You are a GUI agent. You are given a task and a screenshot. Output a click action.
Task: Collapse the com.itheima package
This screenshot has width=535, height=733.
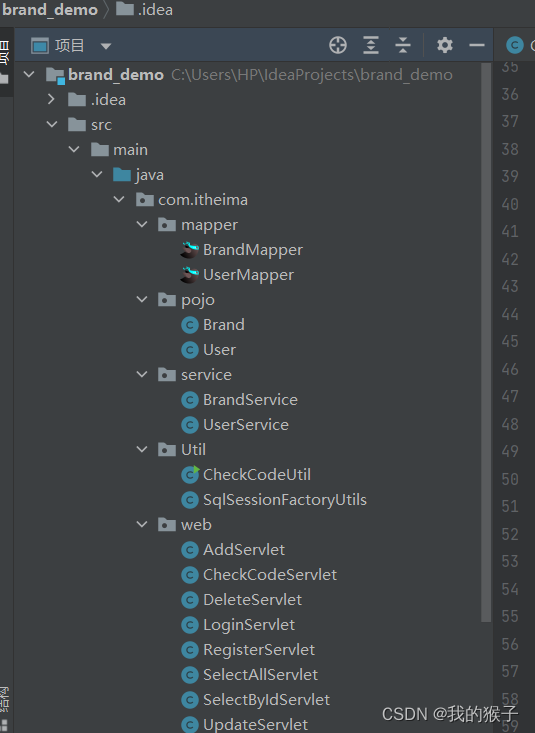[119, 199]
